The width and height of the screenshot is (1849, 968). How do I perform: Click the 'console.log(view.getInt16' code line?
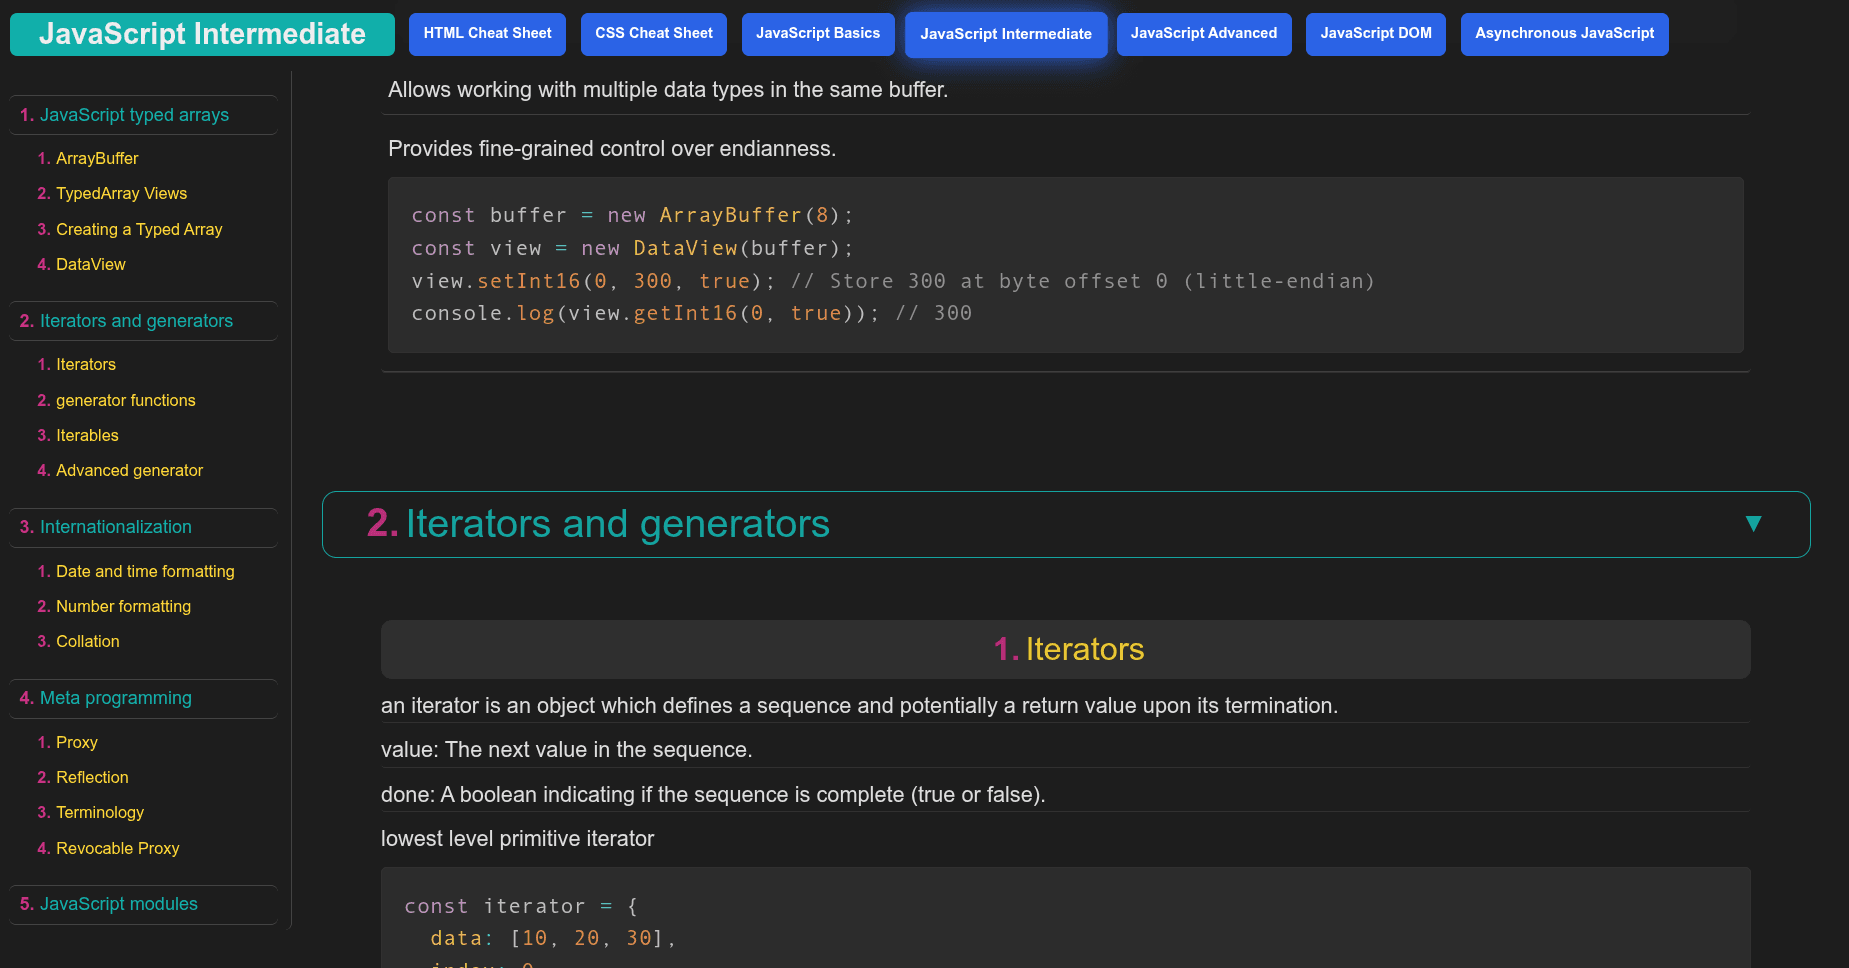(x=691, y=313)
